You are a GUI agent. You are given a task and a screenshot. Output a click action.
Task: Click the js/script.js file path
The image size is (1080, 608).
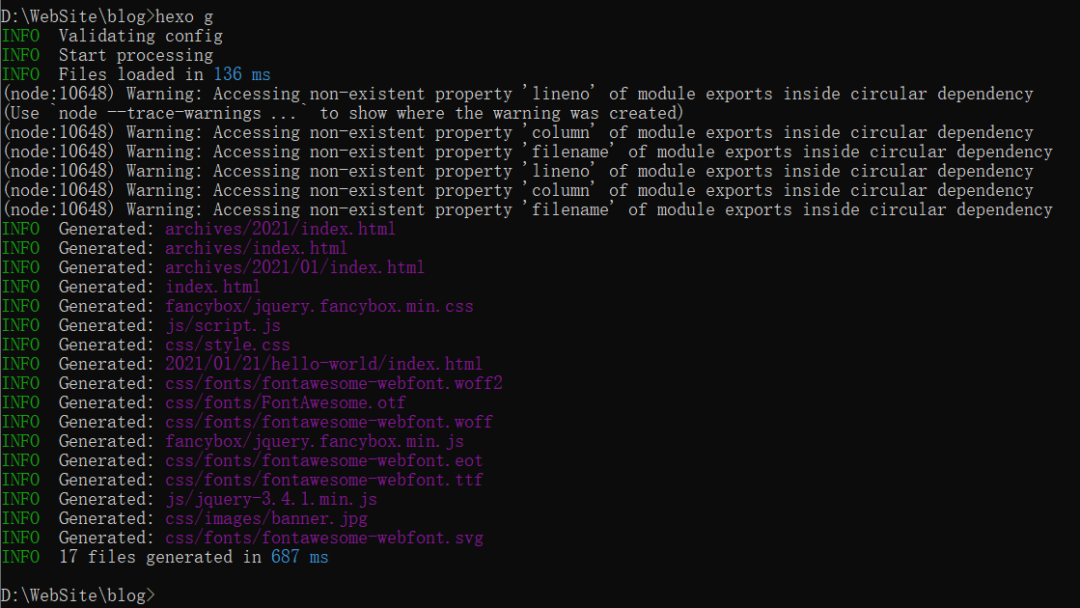[x=222, y=325]
